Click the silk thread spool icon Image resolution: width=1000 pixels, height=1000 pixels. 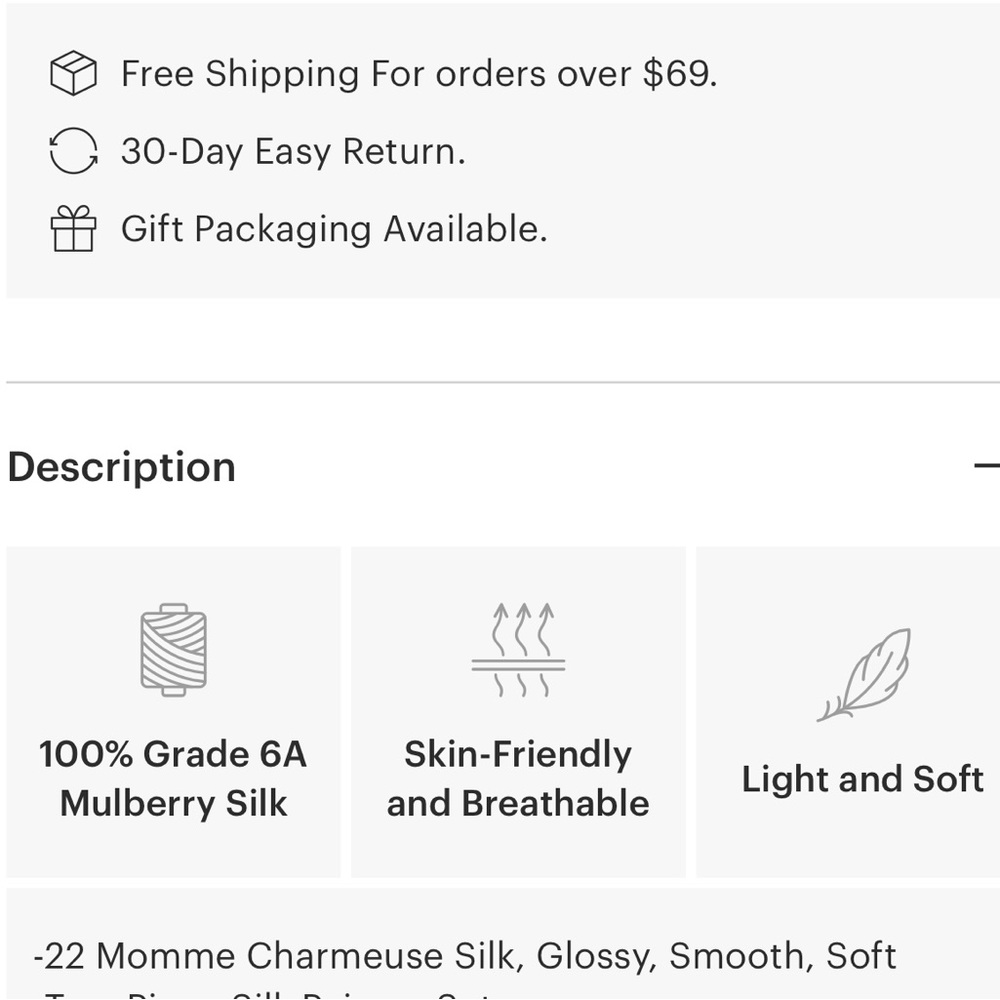173,650
